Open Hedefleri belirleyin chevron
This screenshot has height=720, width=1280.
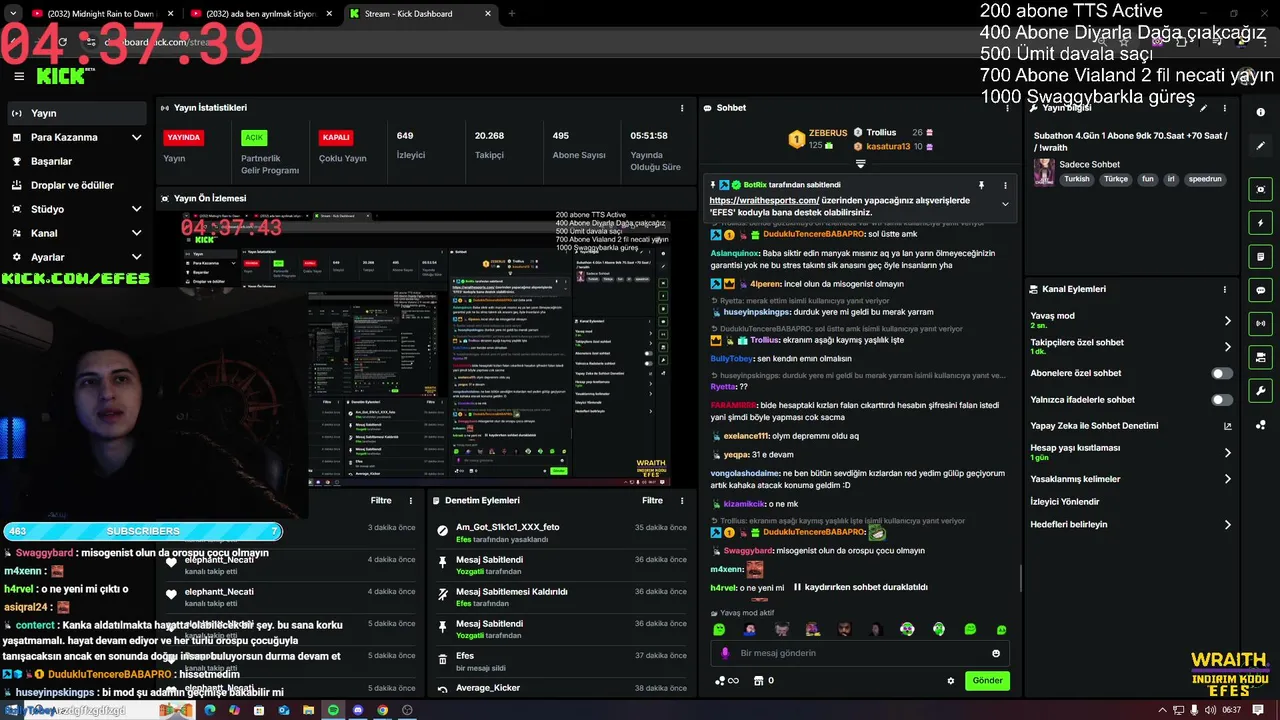coord(1228,525)
